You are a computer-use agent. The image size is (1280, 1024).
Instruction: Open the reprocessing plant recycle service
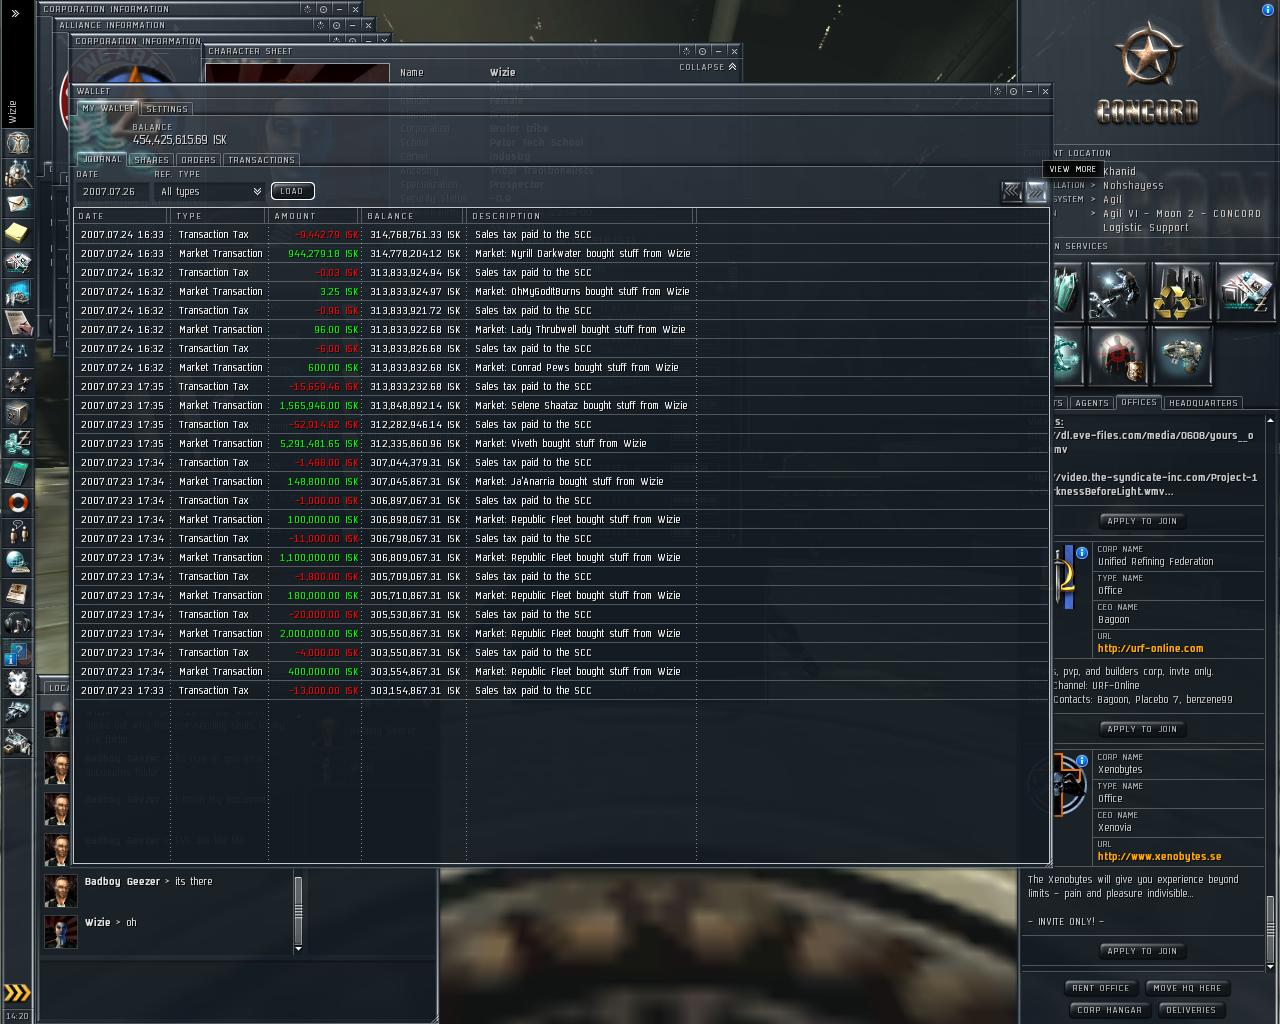coord(1181,291)
